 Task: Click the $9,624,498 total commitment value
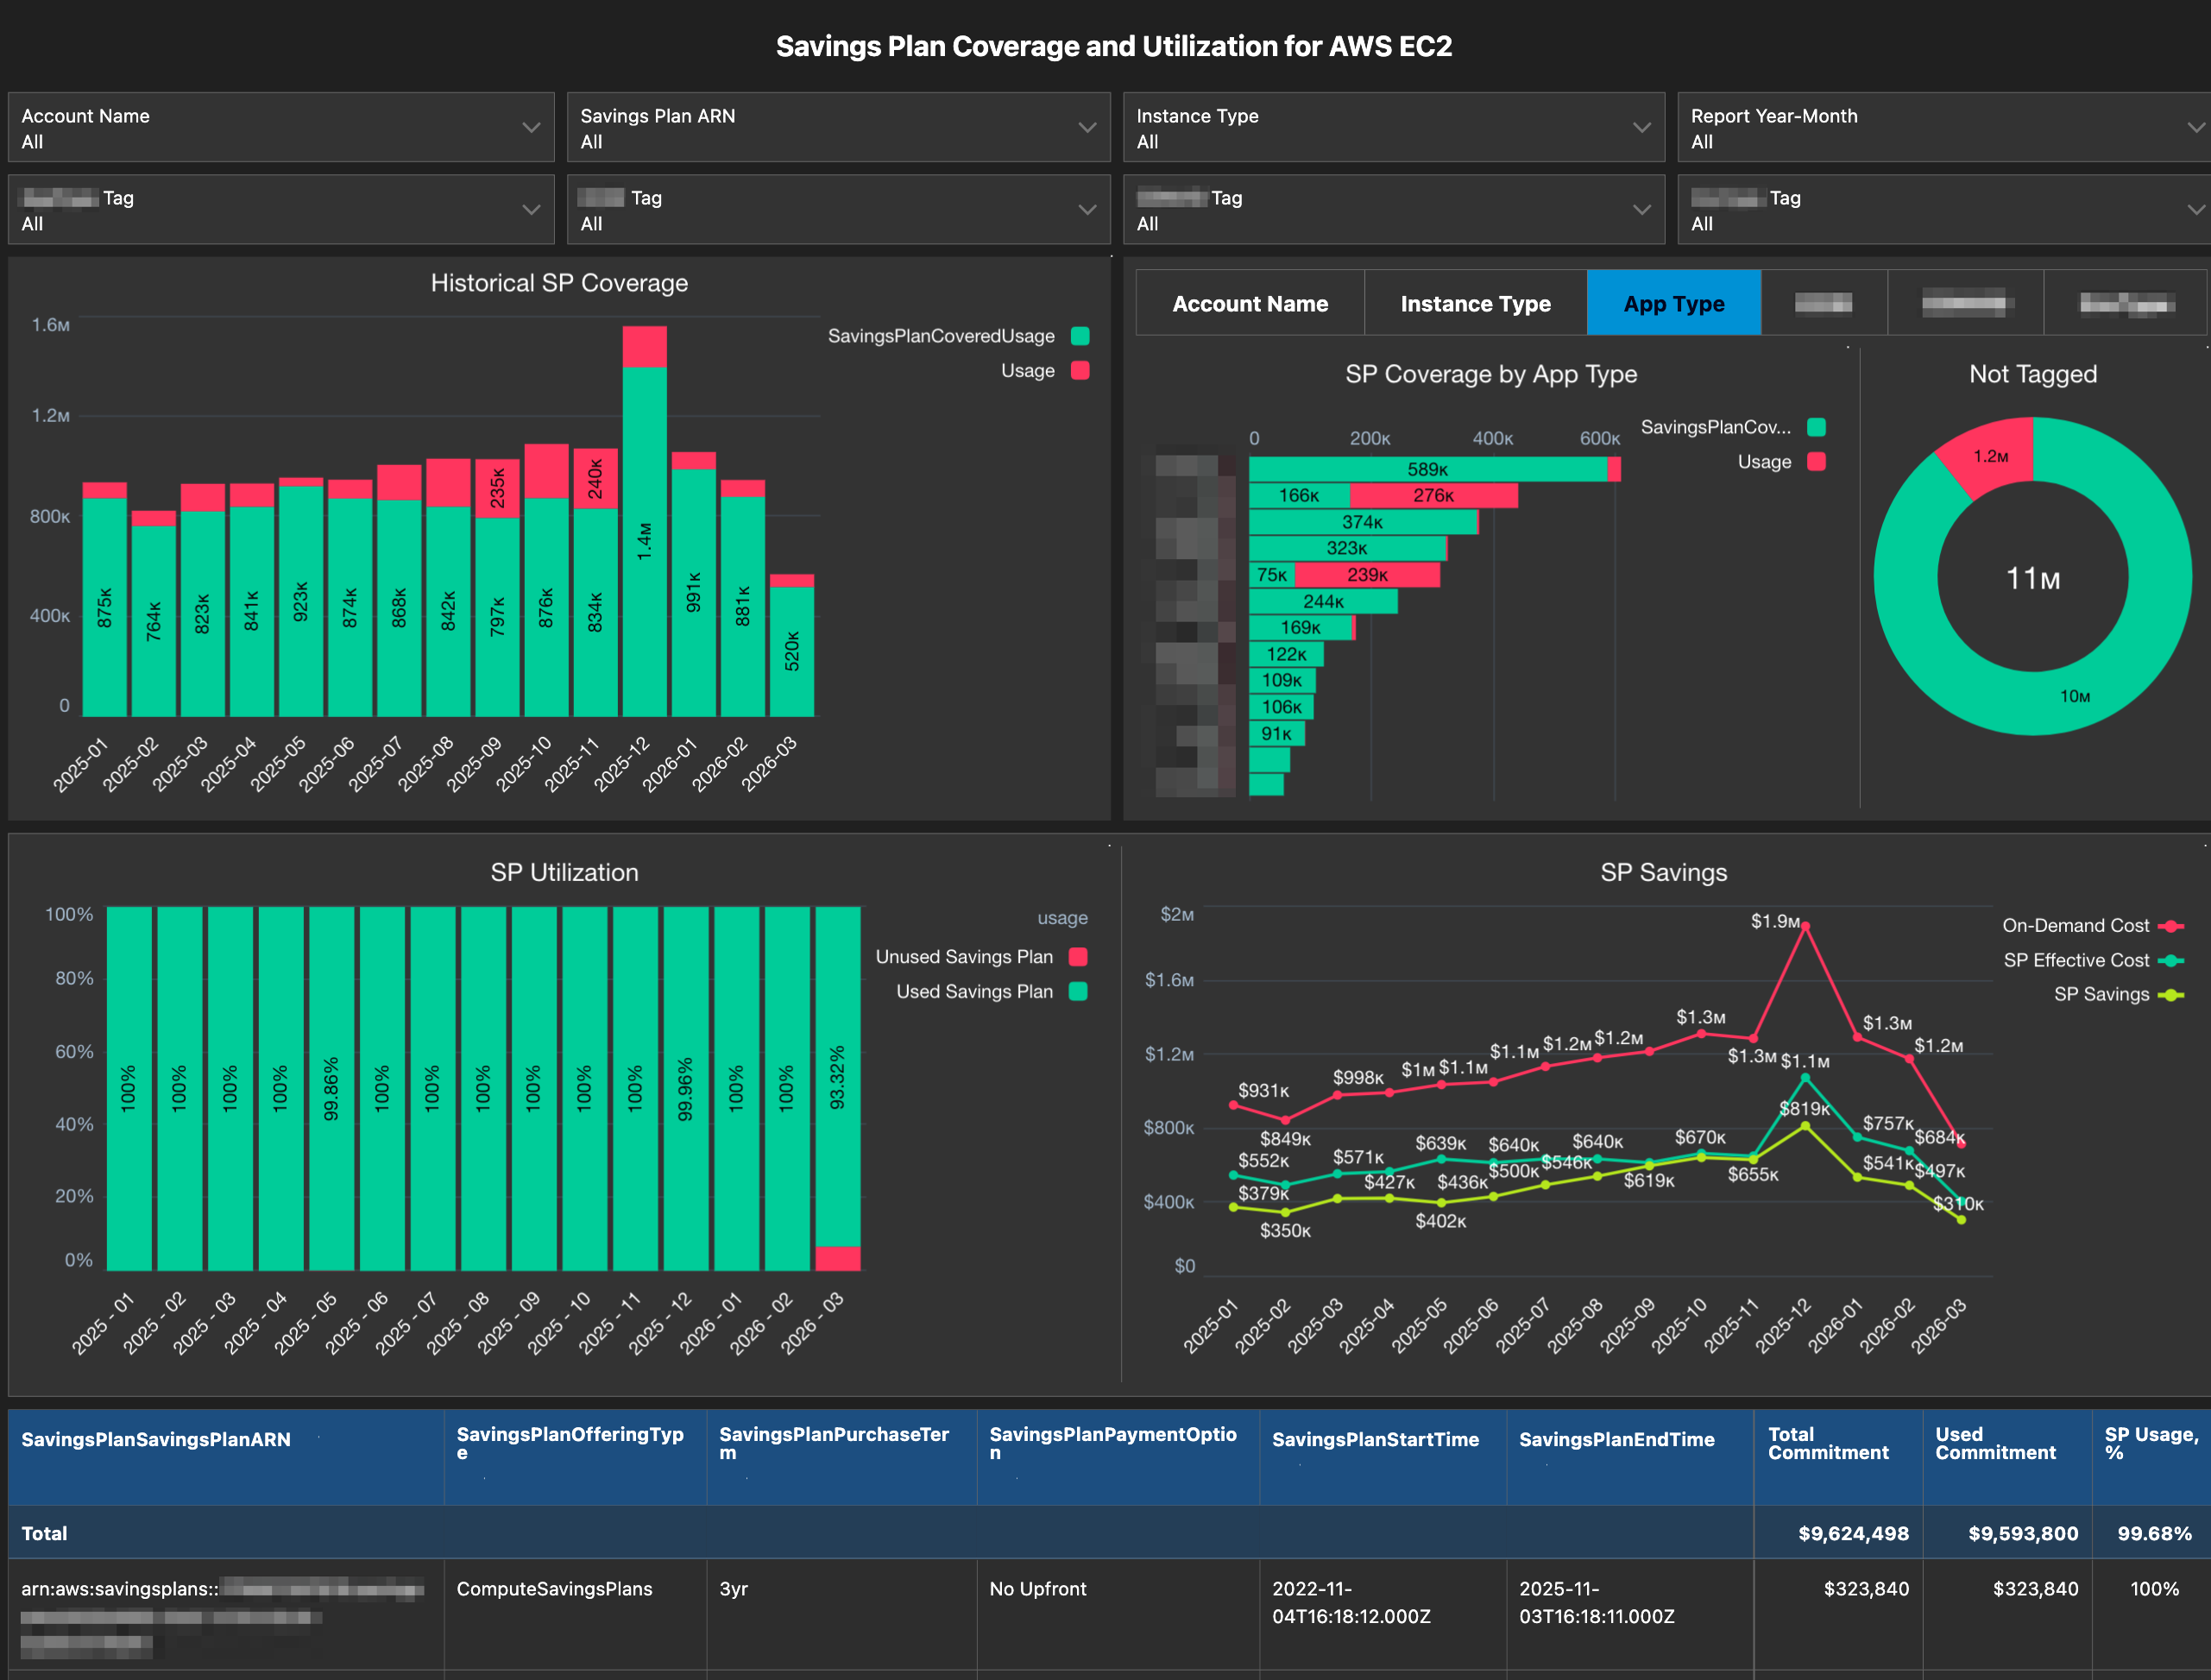pyautogui.click(x=1853, y=1533)
